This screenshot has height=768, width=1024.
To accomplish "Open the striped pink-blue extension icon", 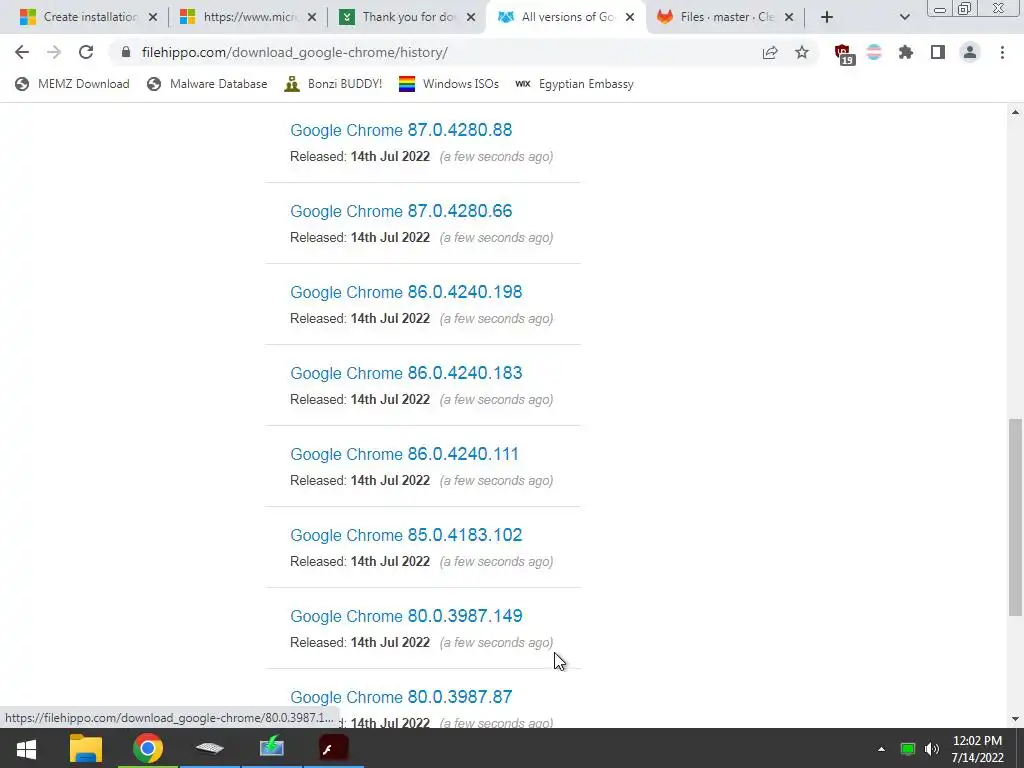I will pyautogui.click(x=874, y=52).
